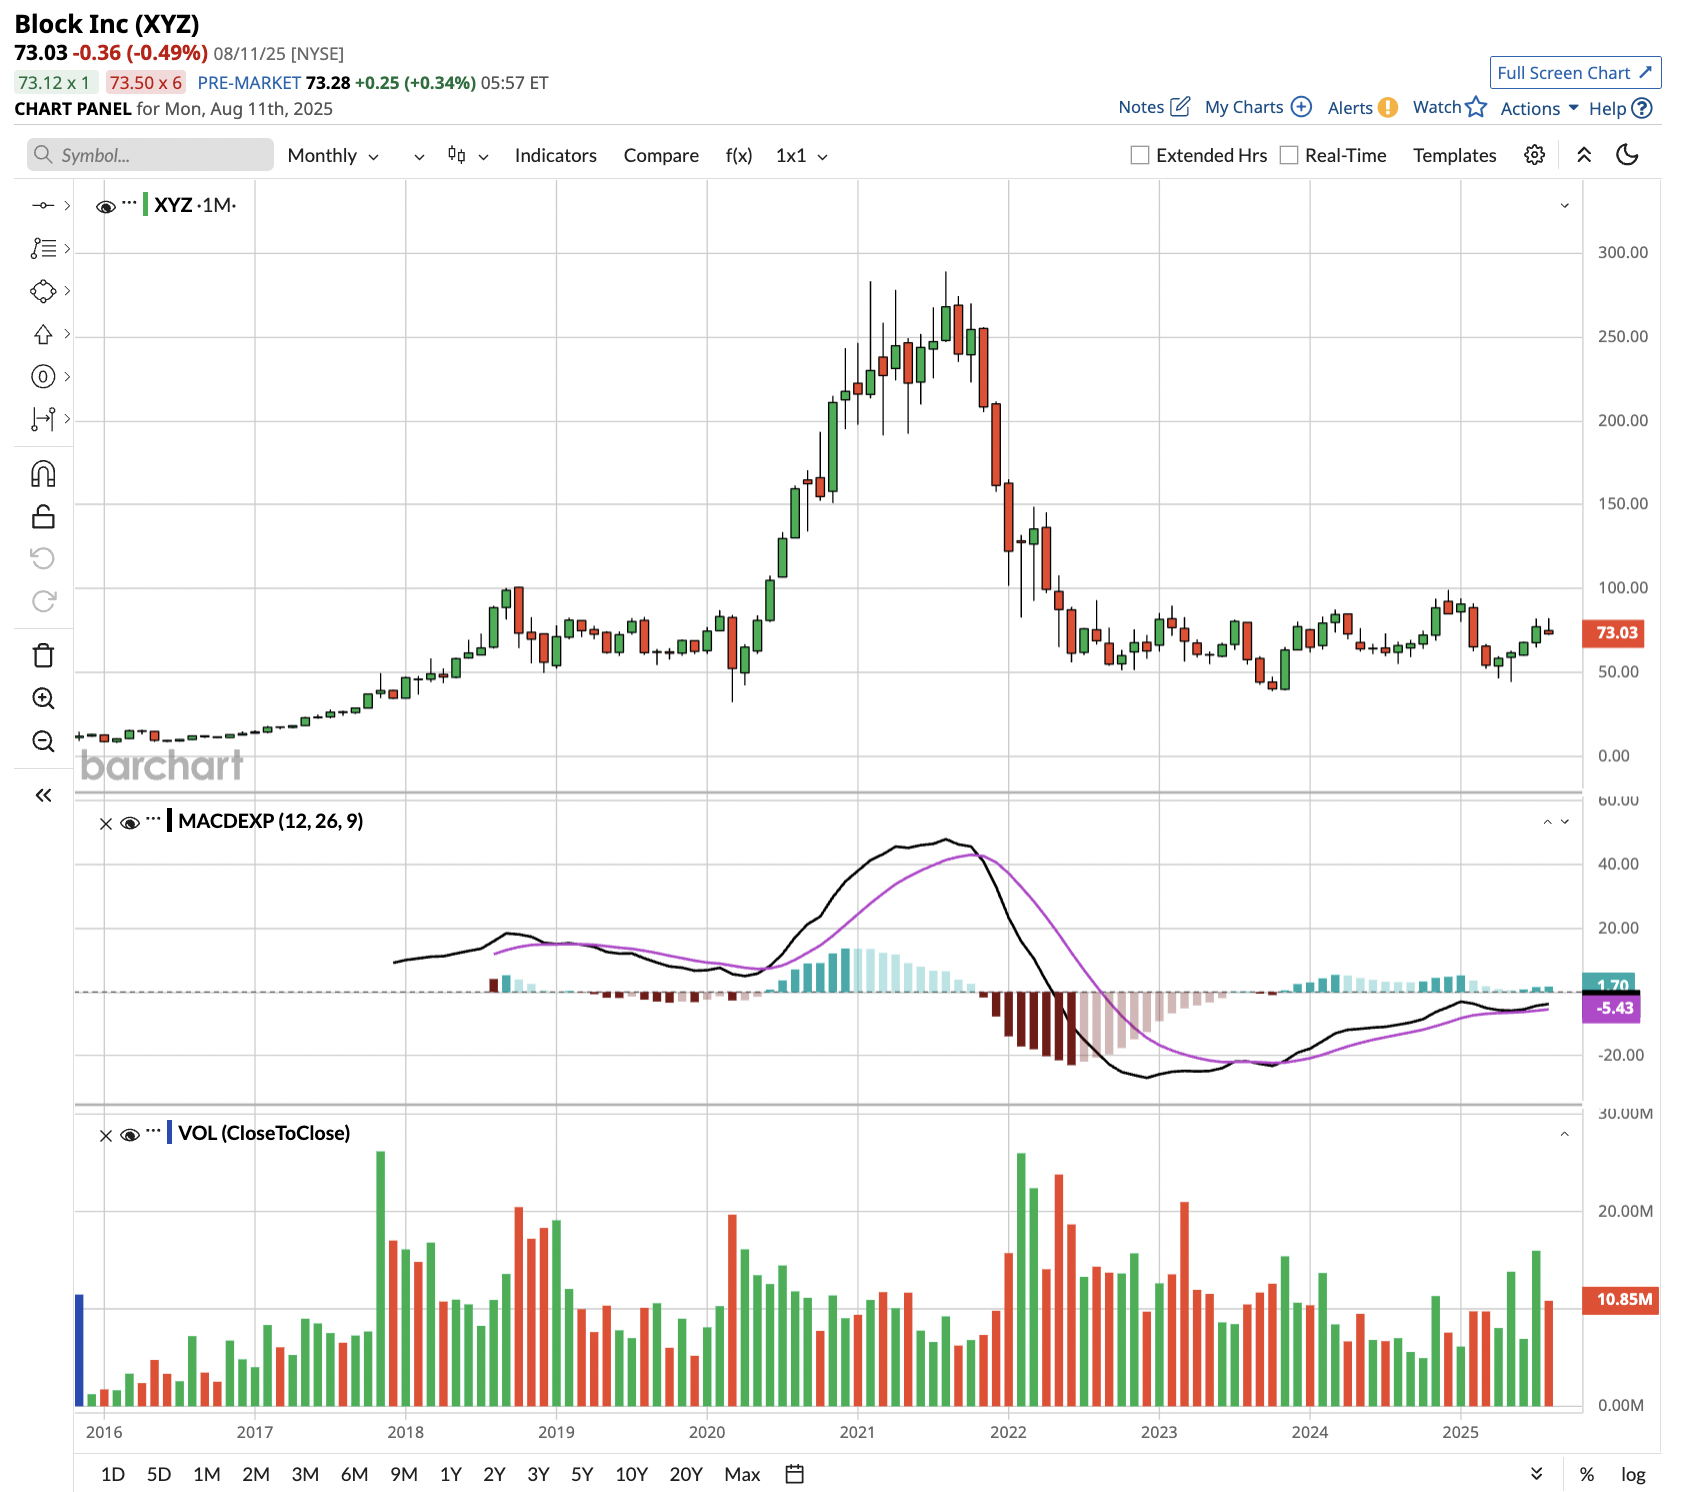Open the calendar date range picker

(794, 1473)
